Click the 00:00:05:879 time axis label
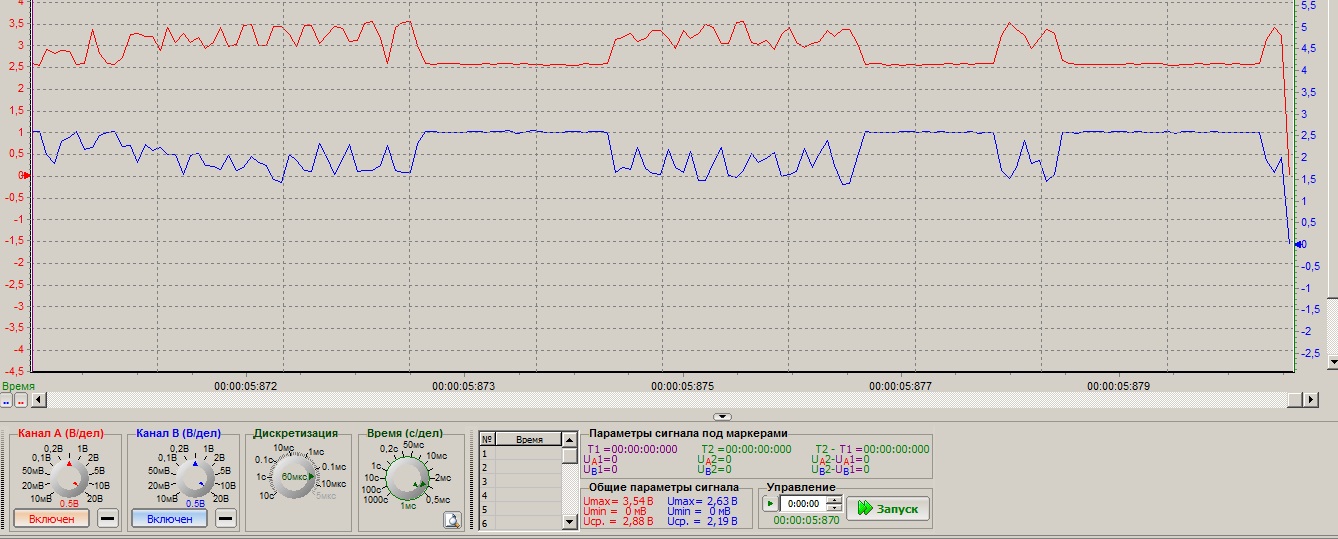The image size is (1338, 539). pyautogui.click(x=1120, y=385)
